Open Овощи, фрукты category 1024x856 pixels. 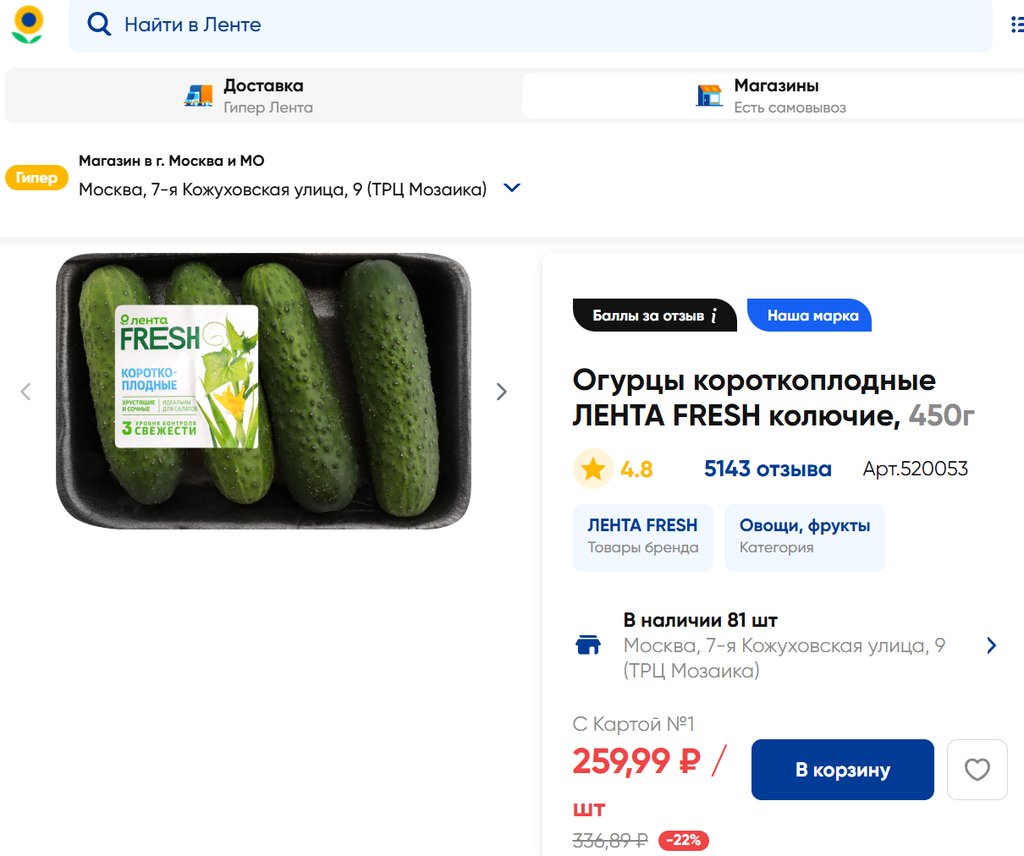(805, 536)
